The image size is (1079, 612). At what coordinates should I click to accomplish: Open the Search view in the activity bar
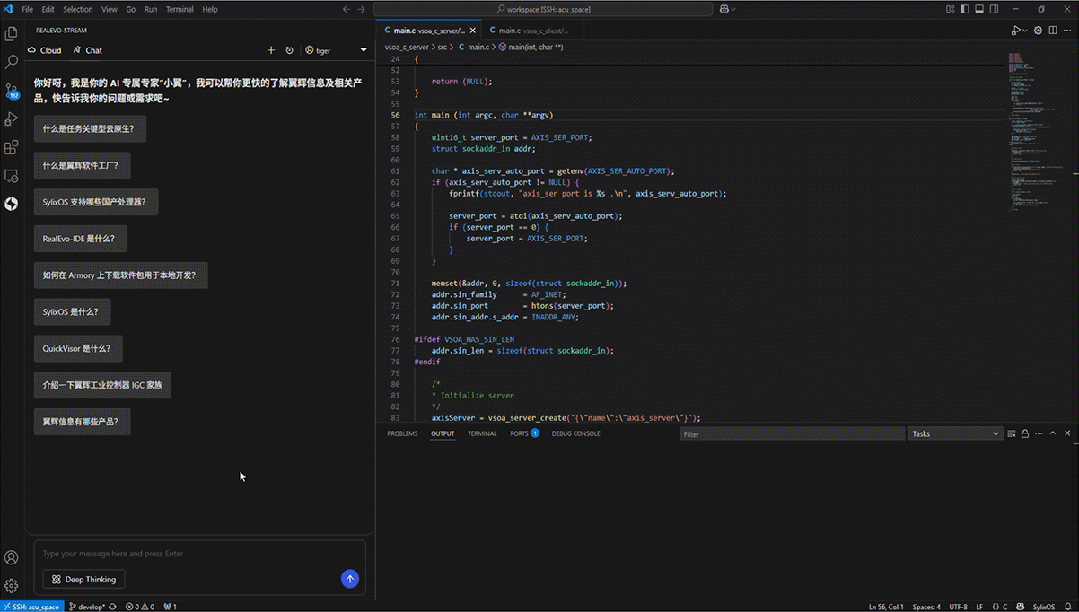pyautogui.click(x=11, y=62)
